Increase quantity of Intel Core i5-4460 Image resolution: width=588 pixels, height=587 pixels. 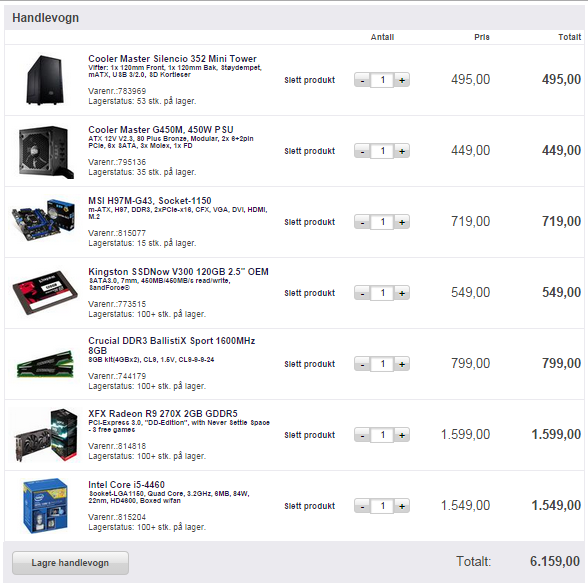(x=402, y=506)
